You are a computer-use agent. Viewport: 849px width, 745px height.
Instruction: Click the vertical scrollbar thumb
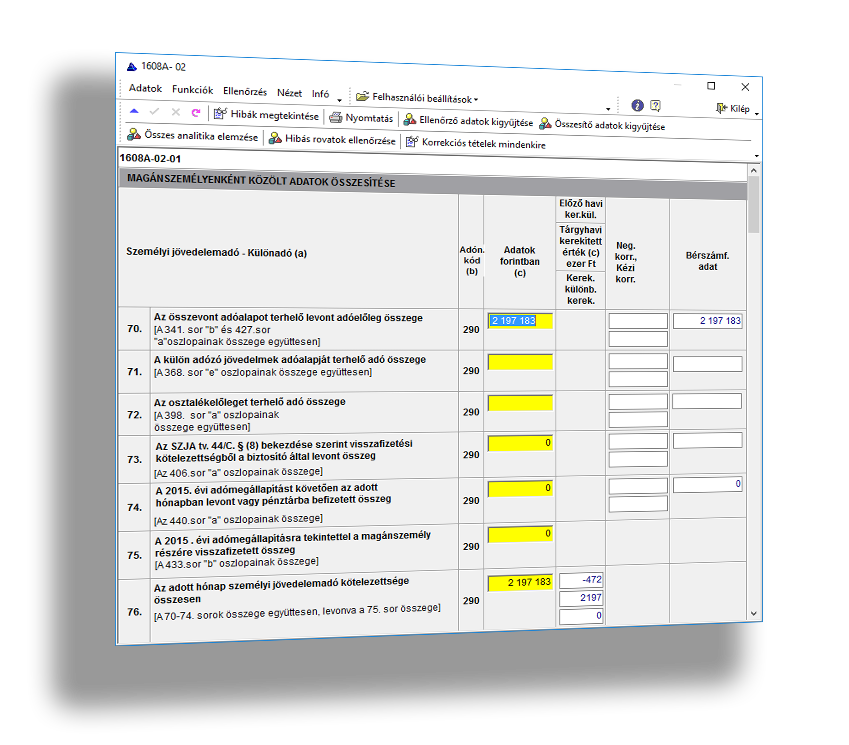pos(753,205)
